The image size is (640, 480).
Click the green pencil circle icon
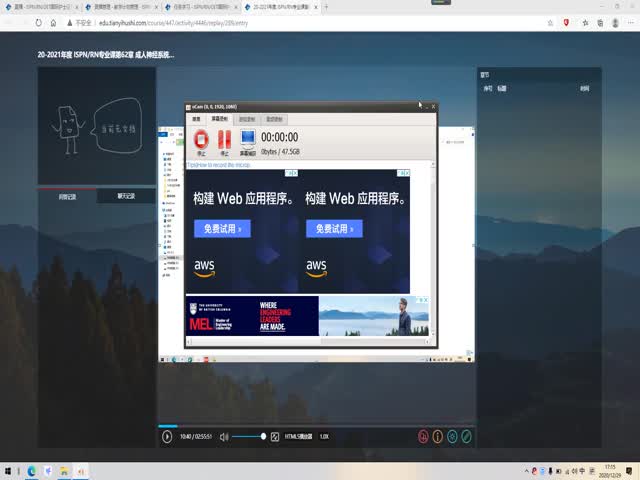[x=467, y=436]
